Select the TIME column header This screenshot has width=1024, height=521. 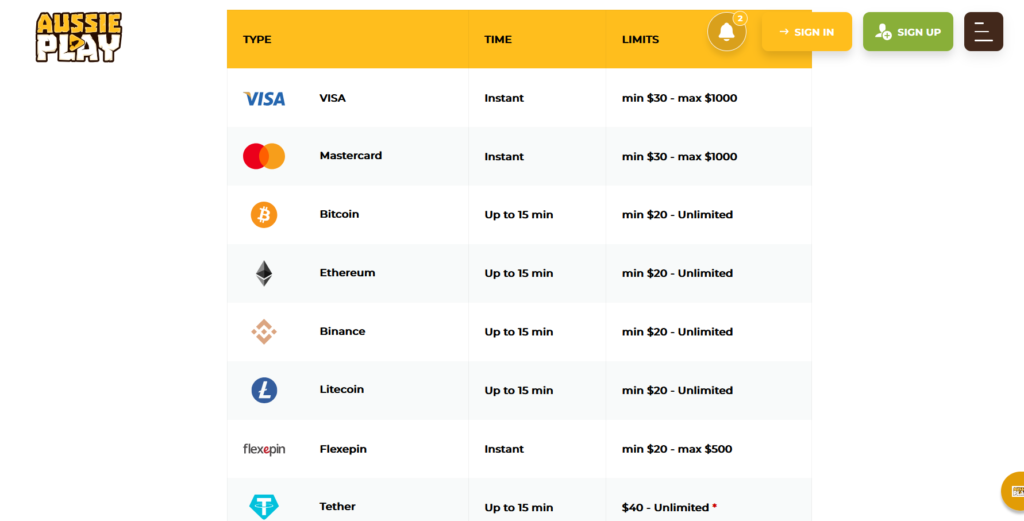[x=498, y=40]
